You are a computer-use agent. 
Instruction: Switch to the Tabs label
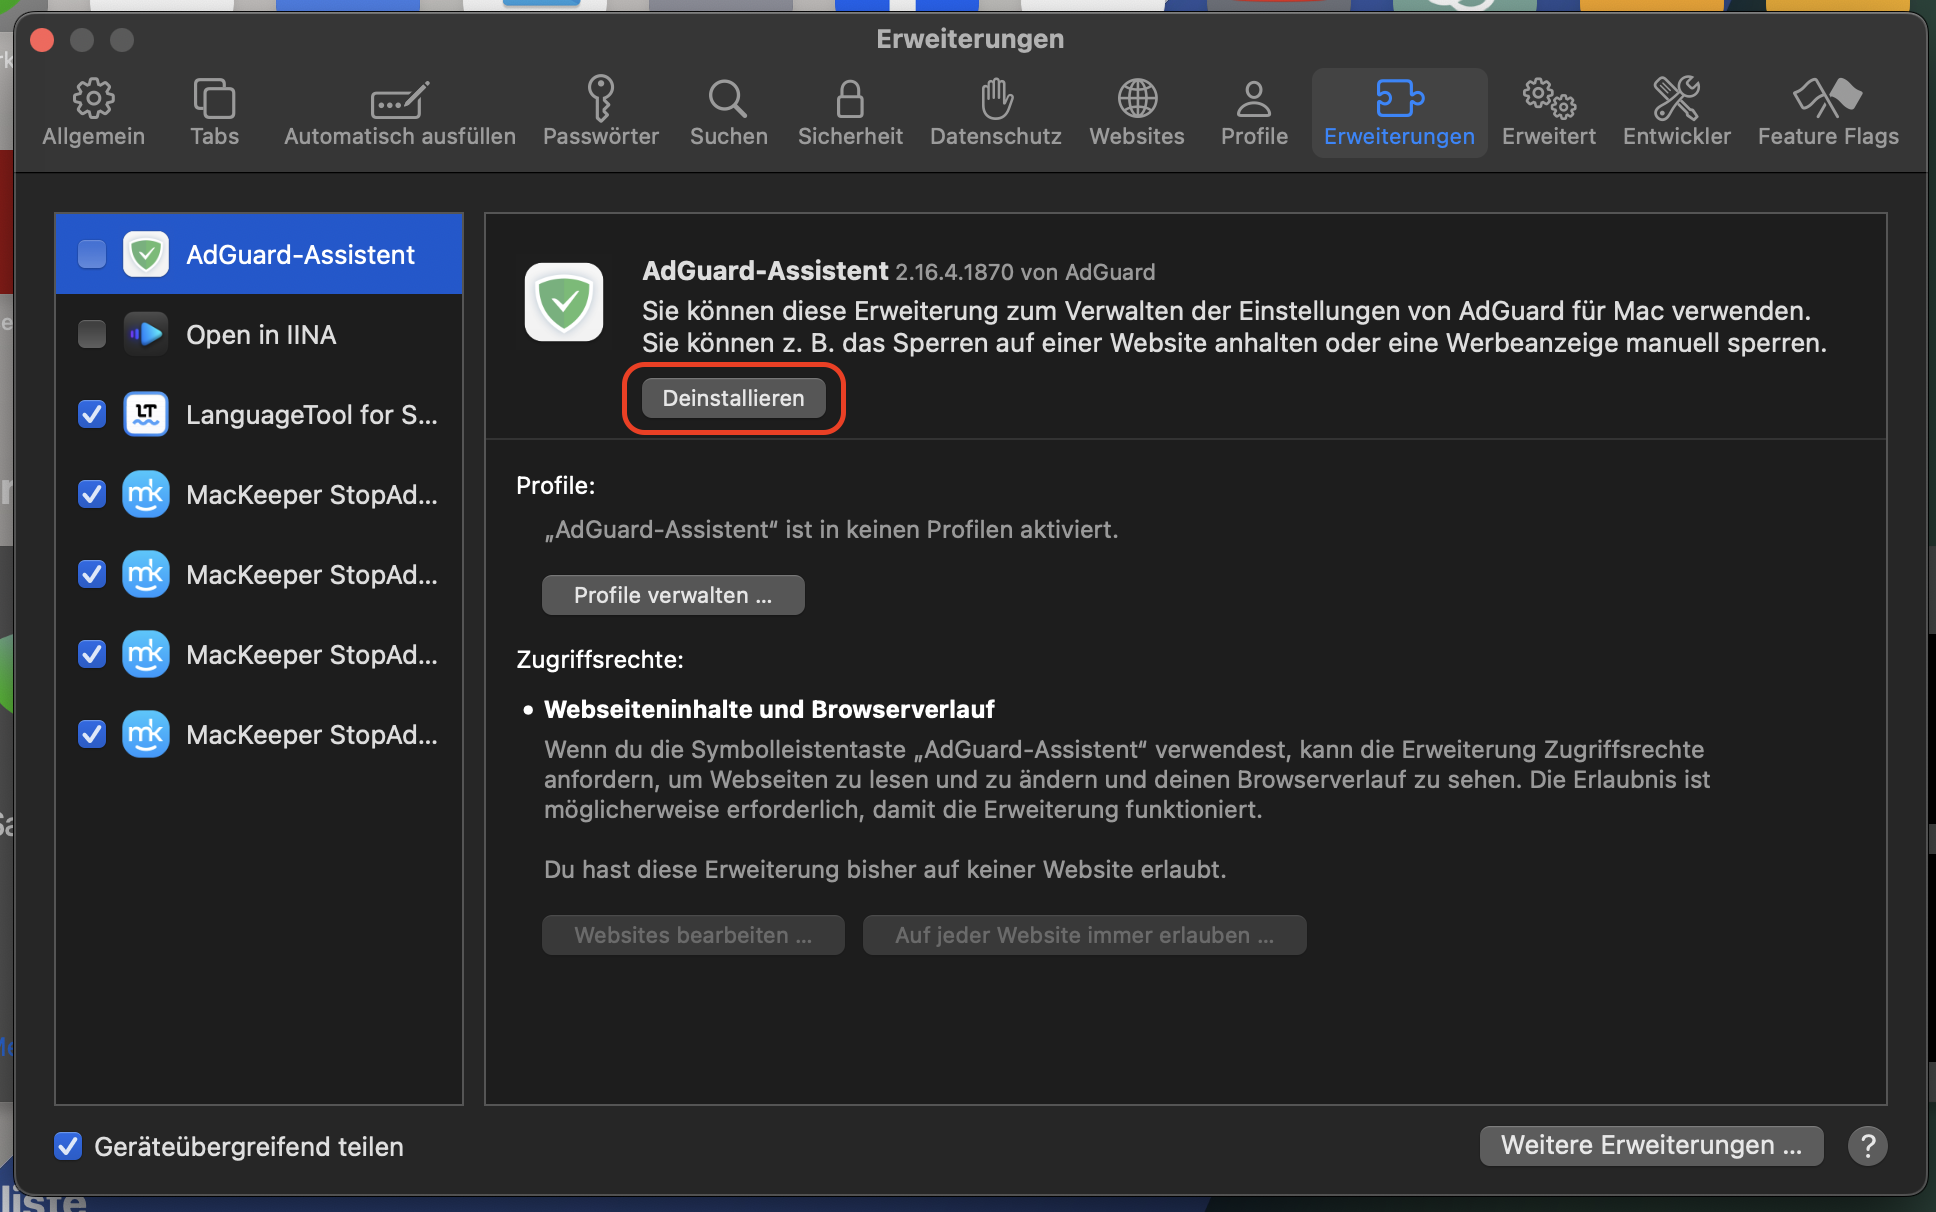pos(214,136)
